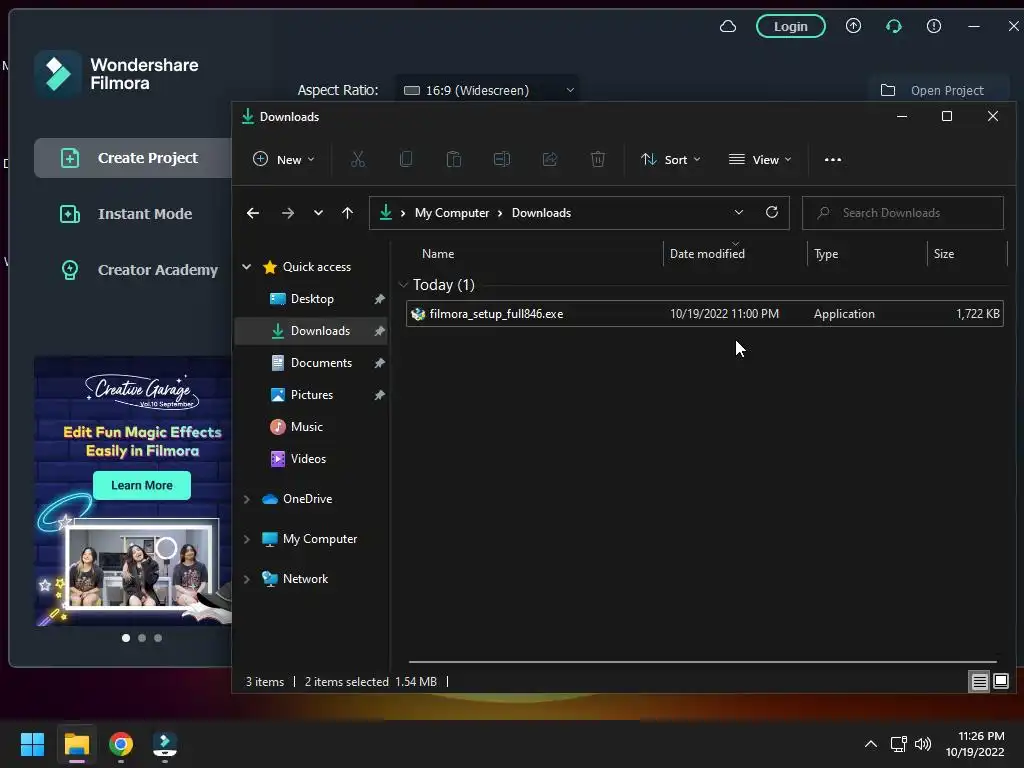Collapse the Today group
Screen dimensions: 1024x768
[403, 285]
